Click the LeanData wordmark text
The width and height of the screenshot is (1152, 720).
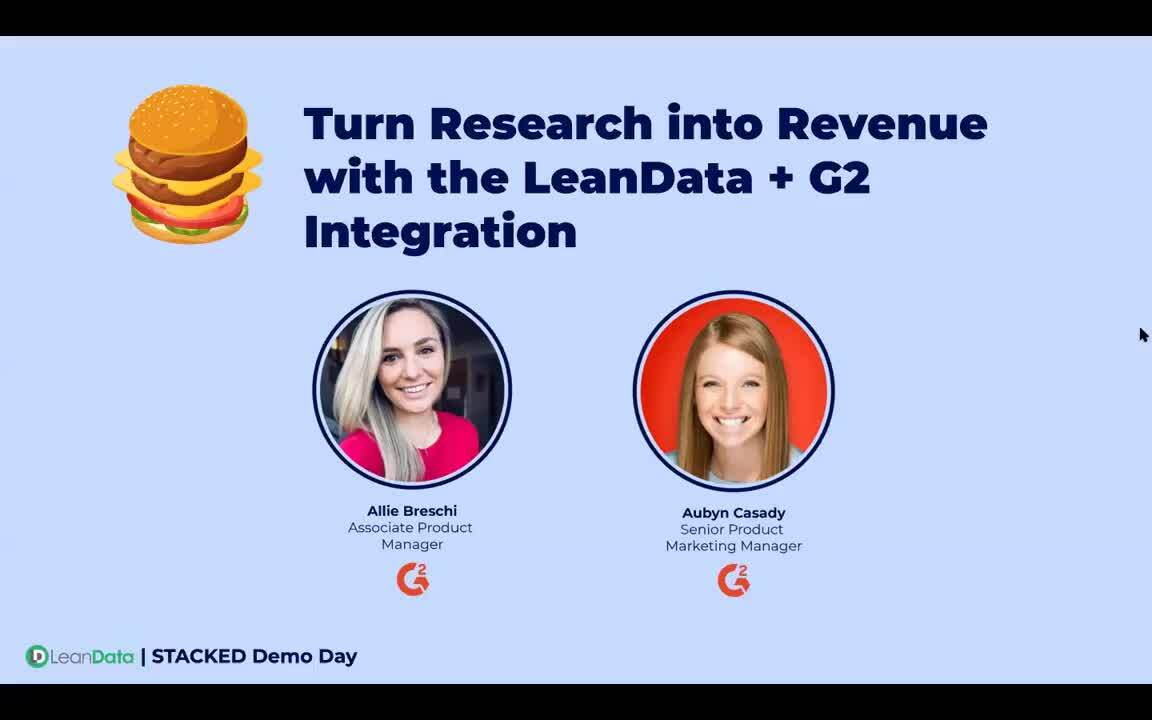(90, 657)
